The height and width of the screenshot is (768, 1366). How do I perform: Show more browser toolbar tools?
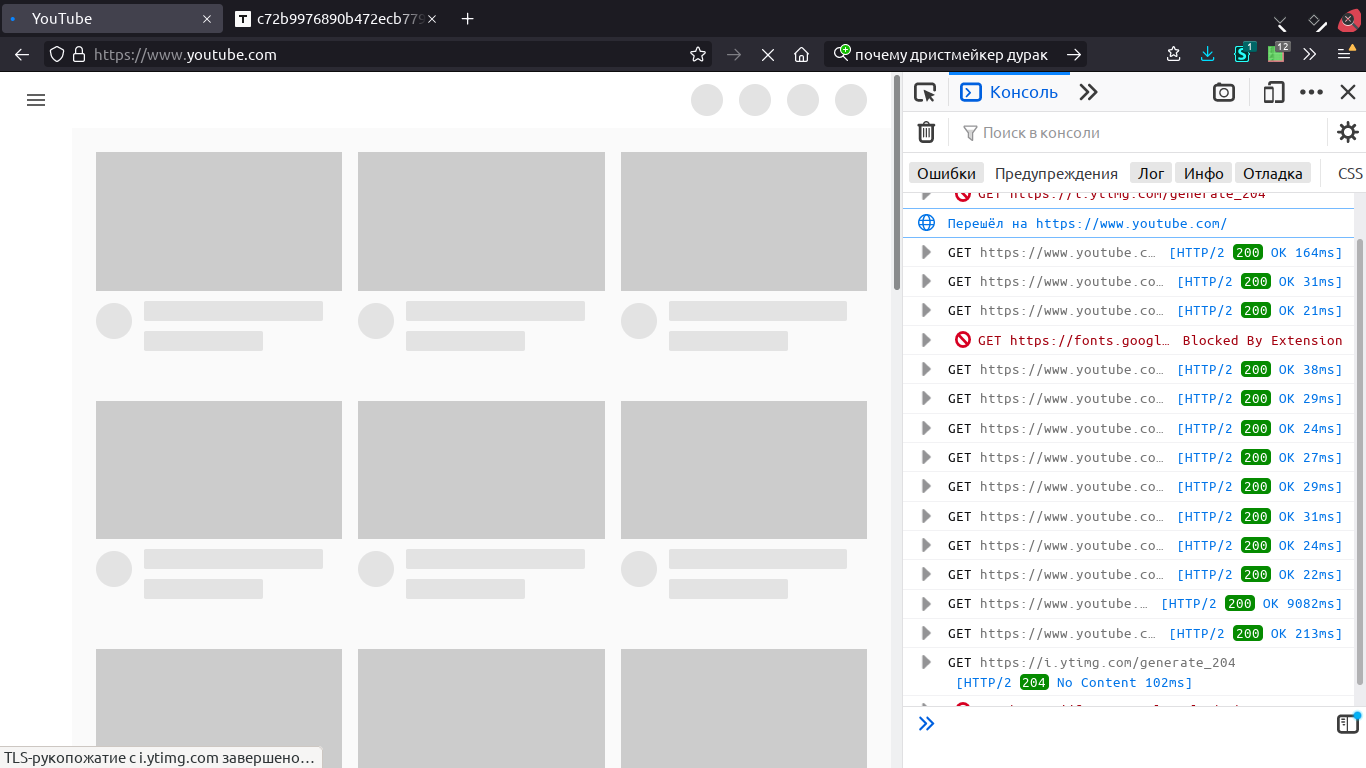click(1309, 54)
